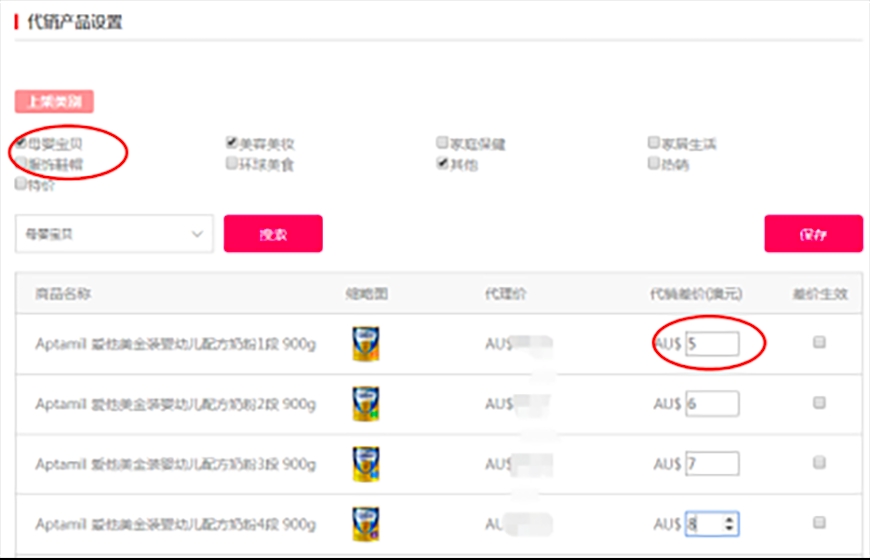Tick 差价生效 checkbox for Aptamil 1段 row

[819, 342]
